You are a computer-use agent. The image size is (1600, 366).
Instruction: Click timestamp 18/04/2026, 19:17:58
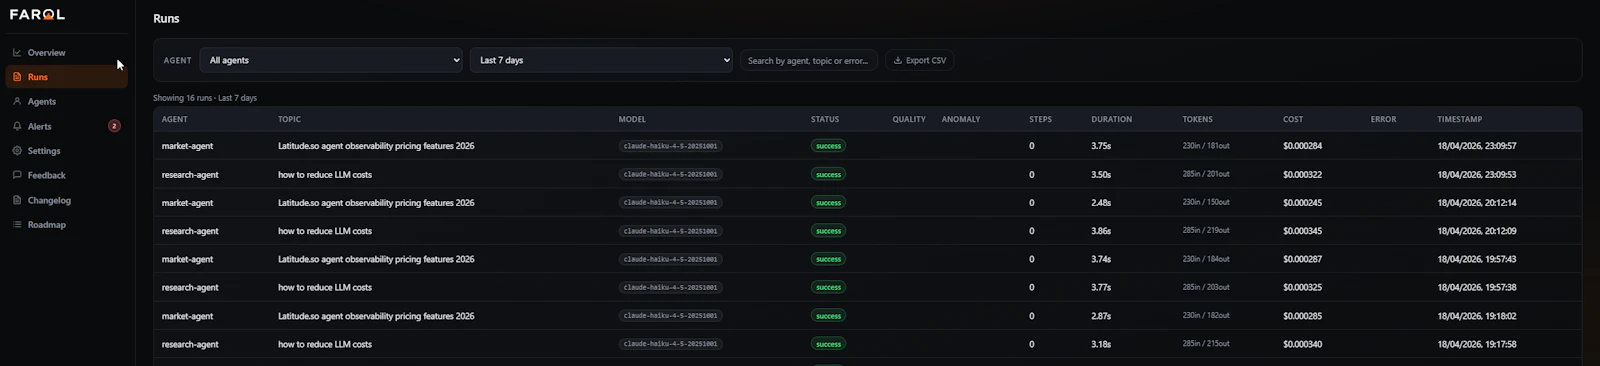(1477, 344)
